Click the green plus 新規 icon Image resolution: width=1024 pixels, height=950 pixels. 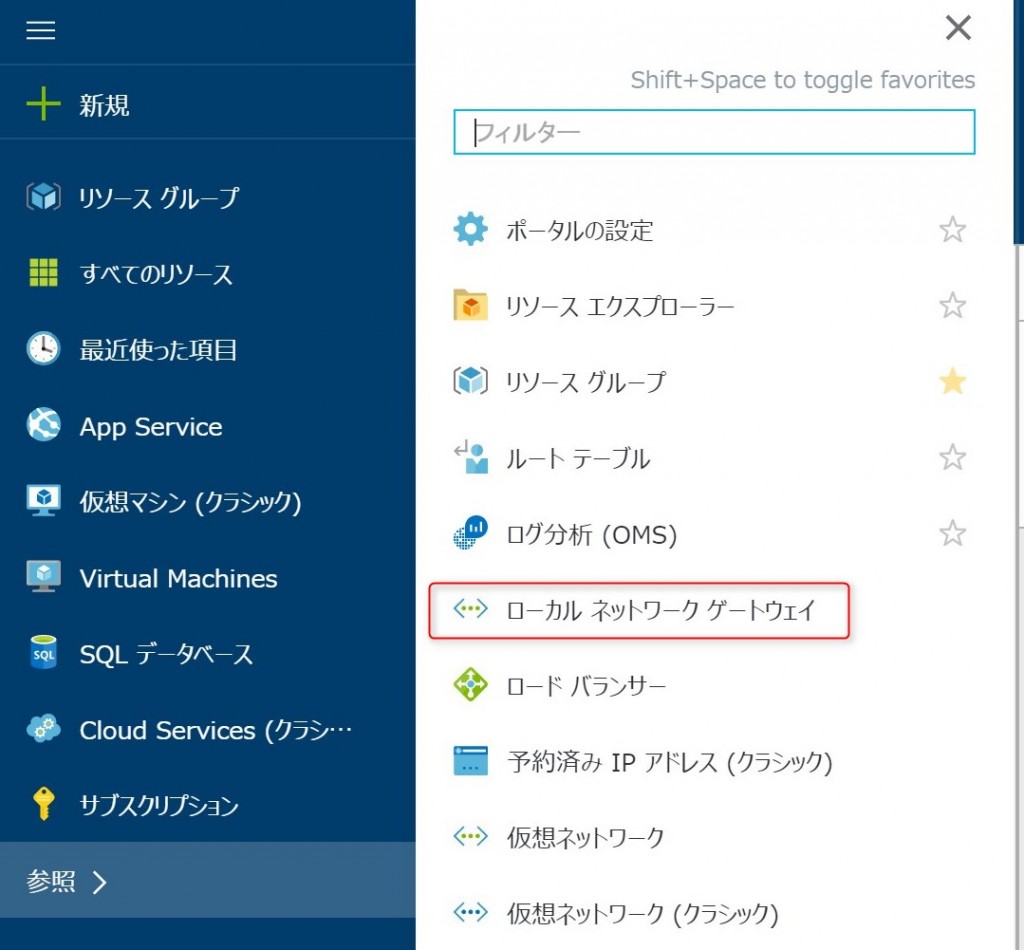pos(43,105)
